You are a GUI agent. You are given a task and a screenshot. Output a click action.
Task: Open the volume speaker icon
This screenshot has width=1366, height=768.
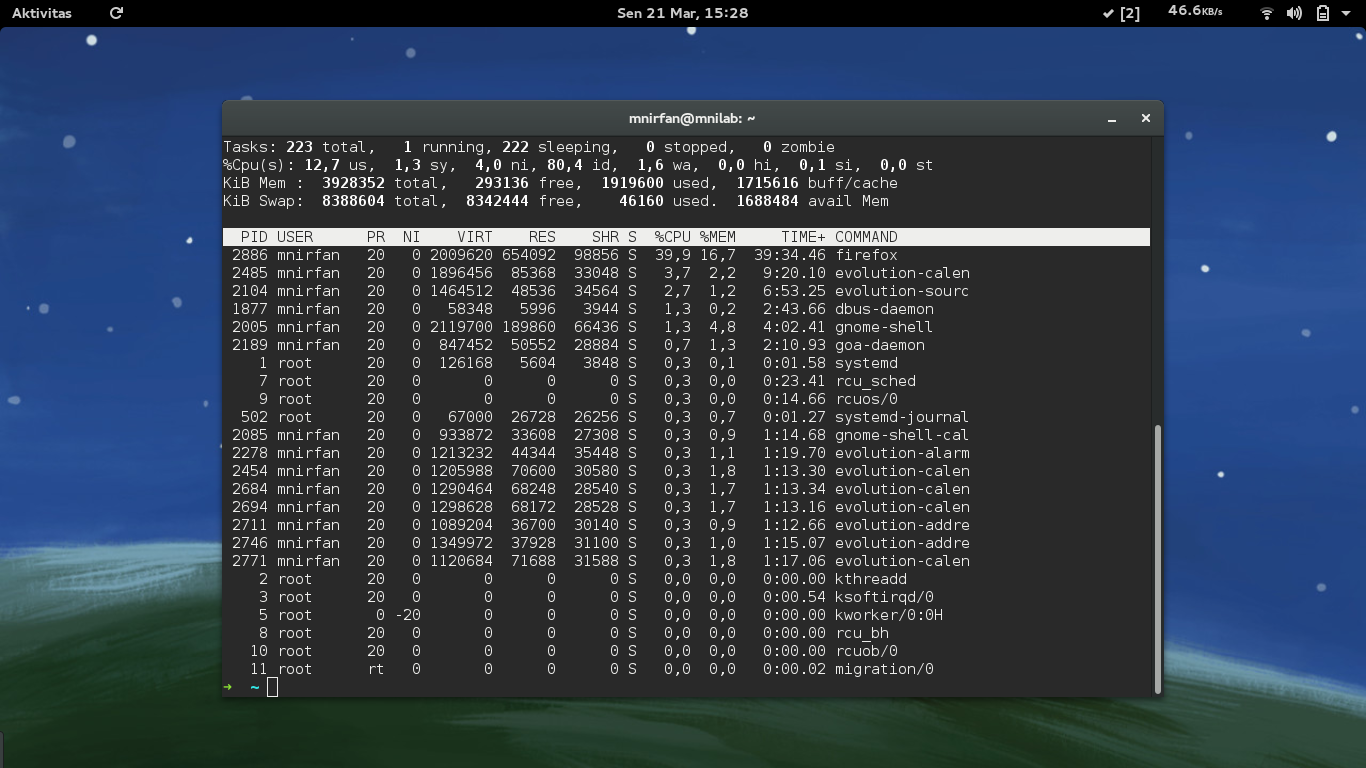coord(1294,13)
